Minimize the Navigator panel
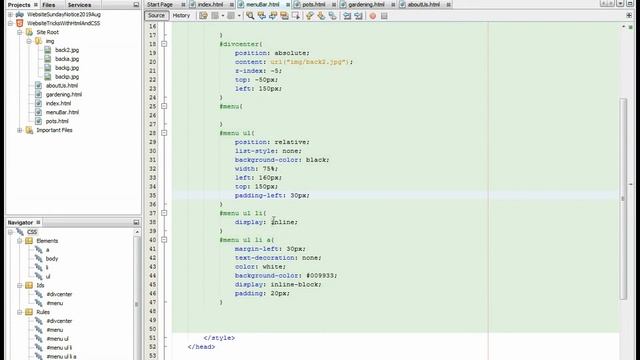This screenshot has width=640, height=360. click(136, 222)
